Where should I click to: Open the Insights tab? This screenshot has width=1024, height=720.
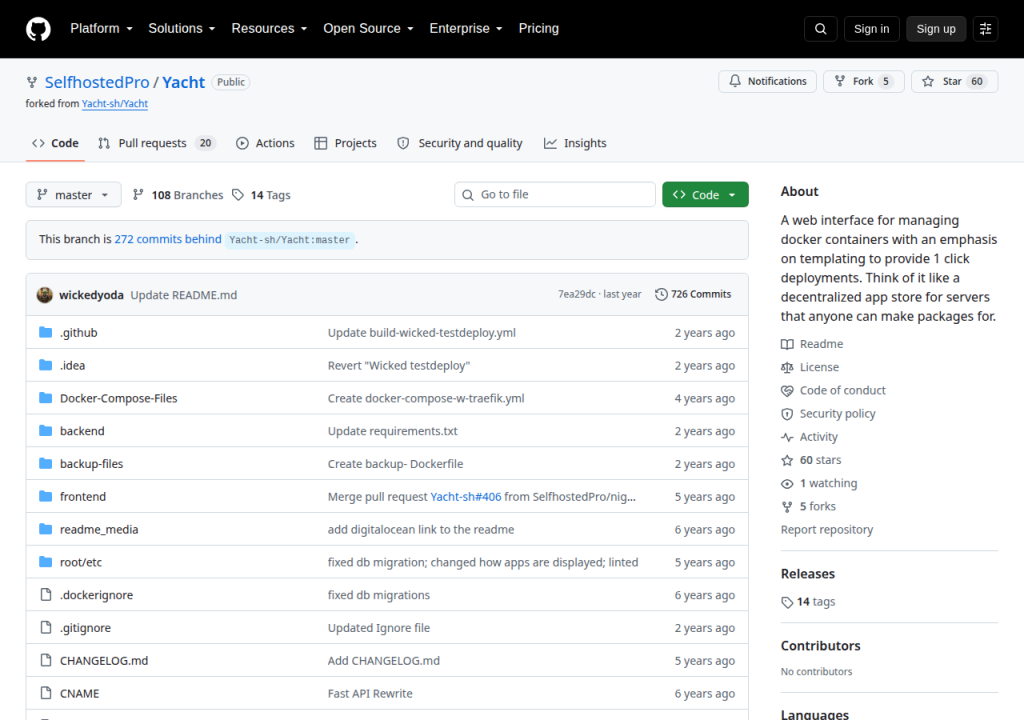[575, 143]
